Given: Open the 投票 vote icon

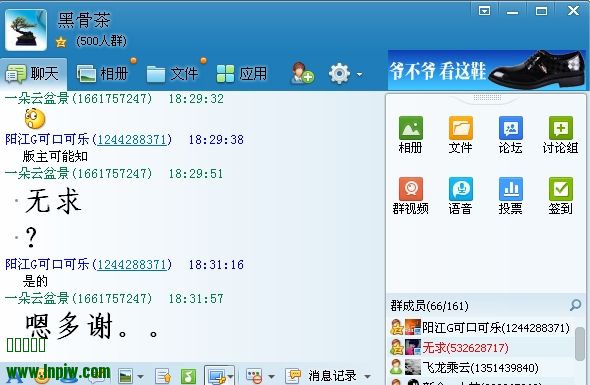Looking at the screenshot, I should click(x=511, y=189).
